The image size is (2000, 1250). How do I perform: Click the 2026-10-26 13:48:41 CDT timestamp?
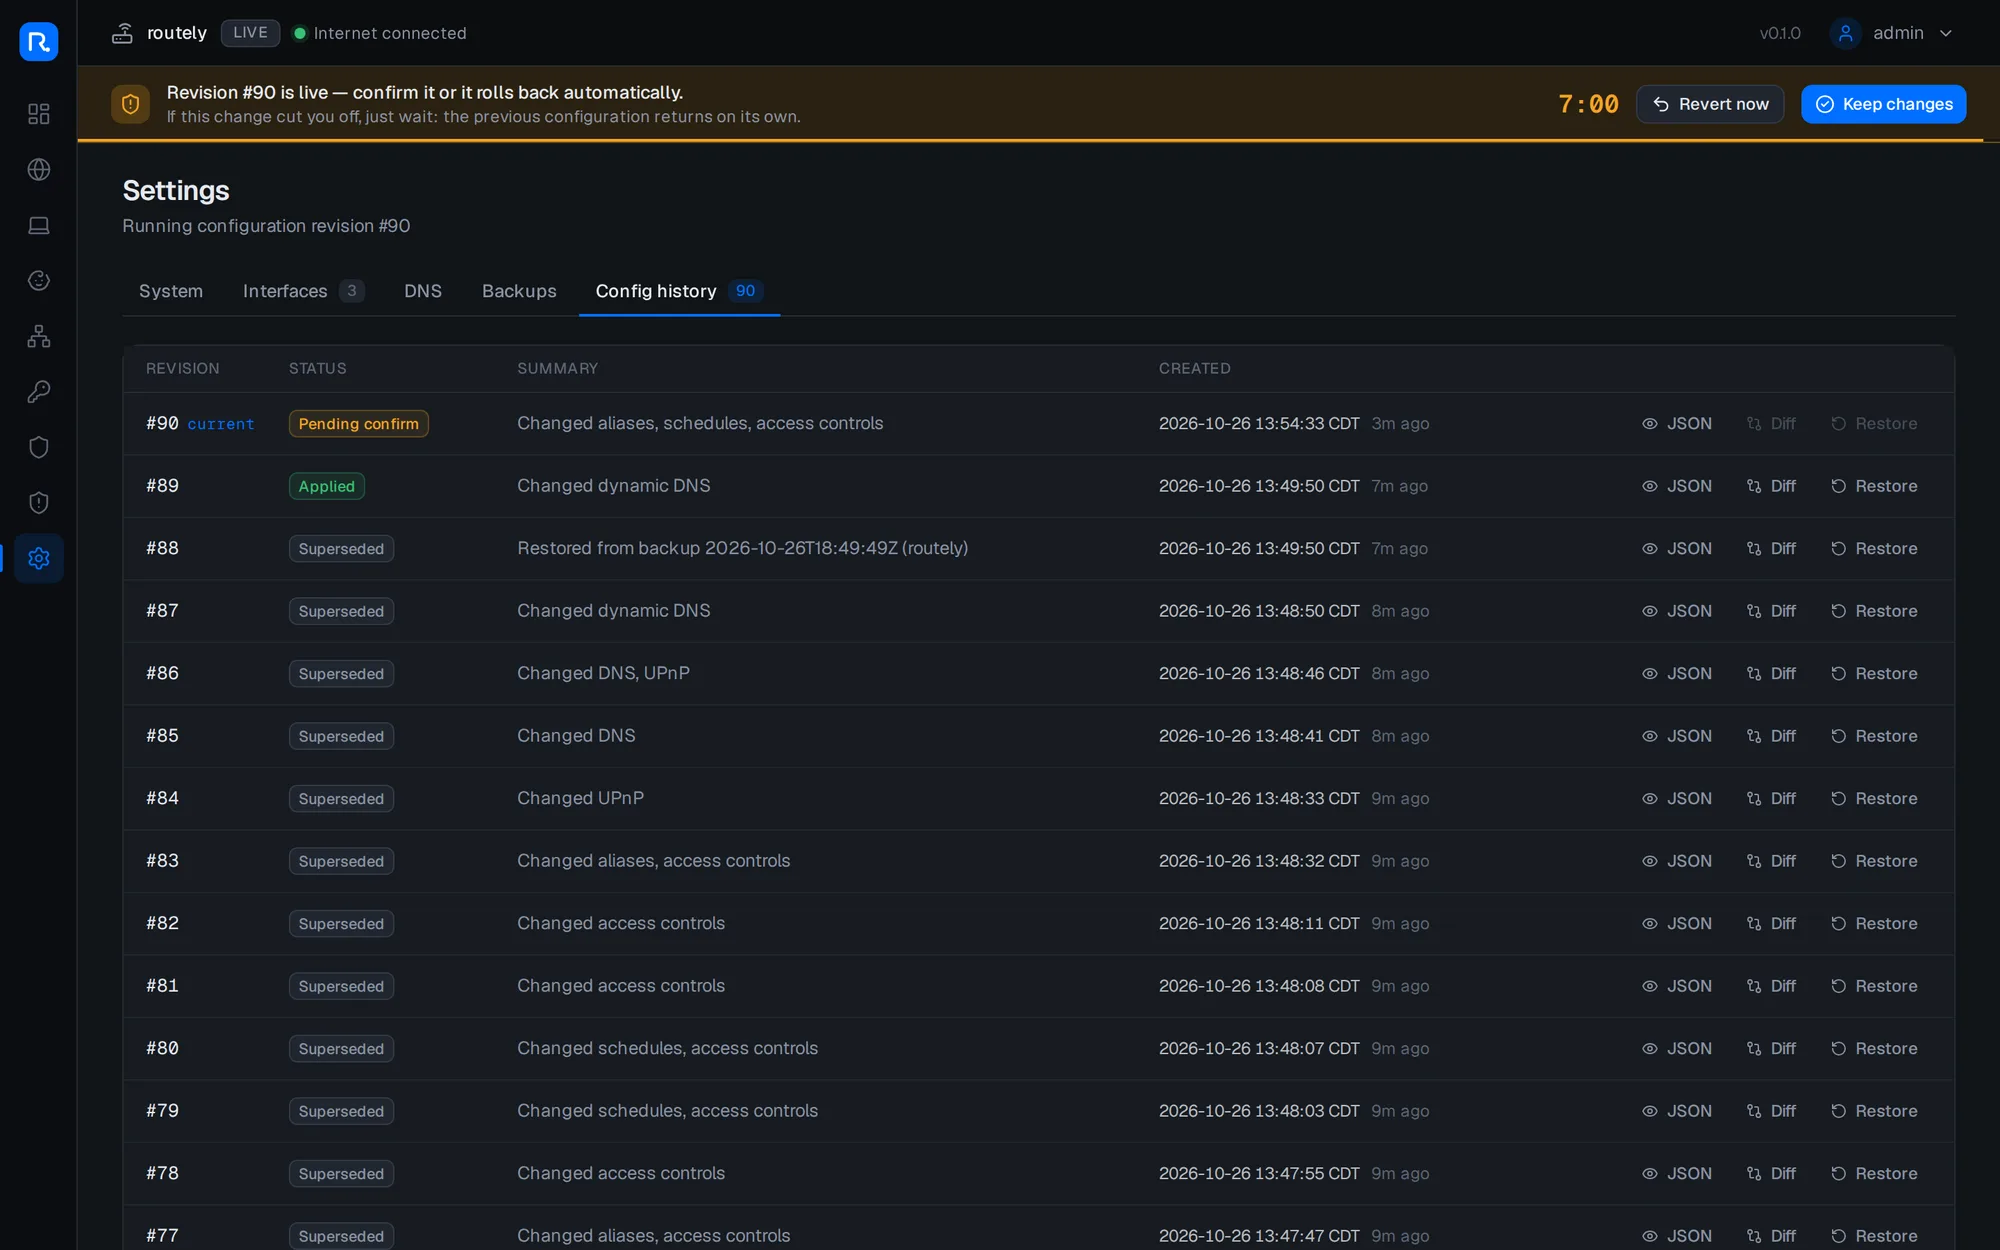1259,736
